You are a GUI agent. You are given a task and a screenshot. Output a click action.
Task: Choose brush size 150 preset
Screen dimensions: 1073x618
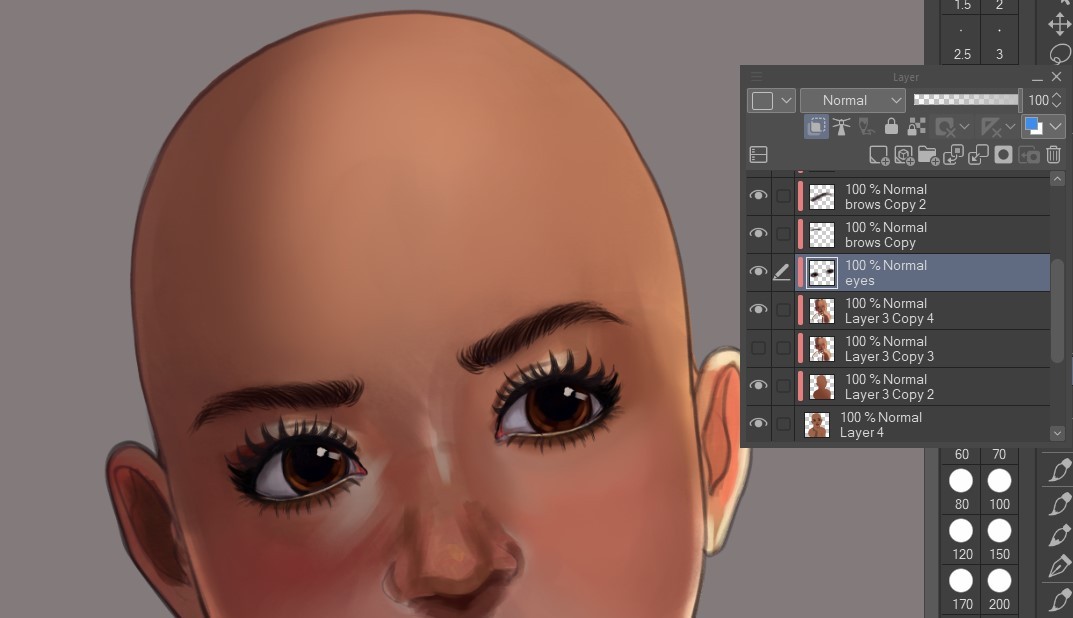coord(999,539)
